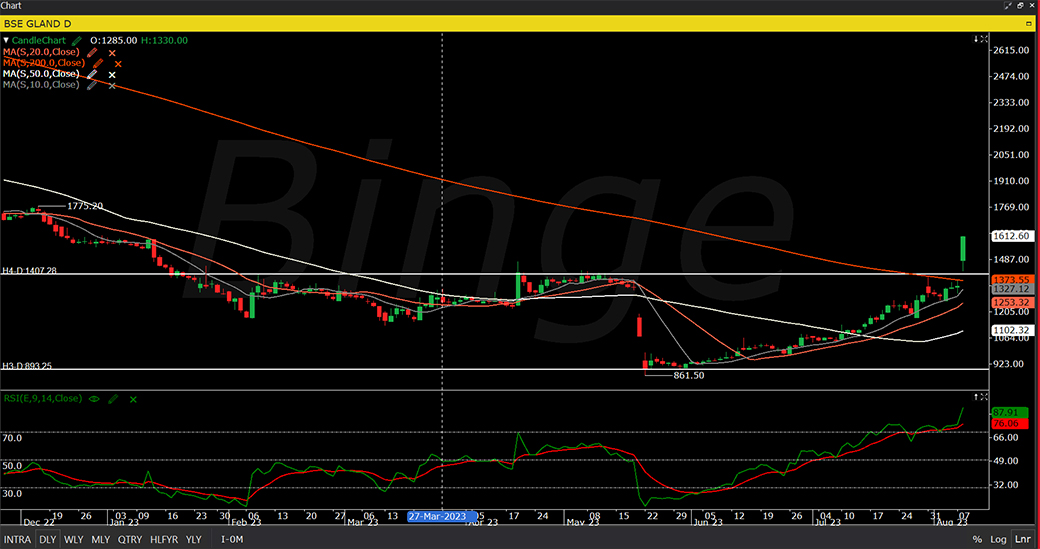Image resolution: width=1040 pixels, height=549 pixels.
Task: Click the 1775.20 high price annotation
Action: point(85,206)
